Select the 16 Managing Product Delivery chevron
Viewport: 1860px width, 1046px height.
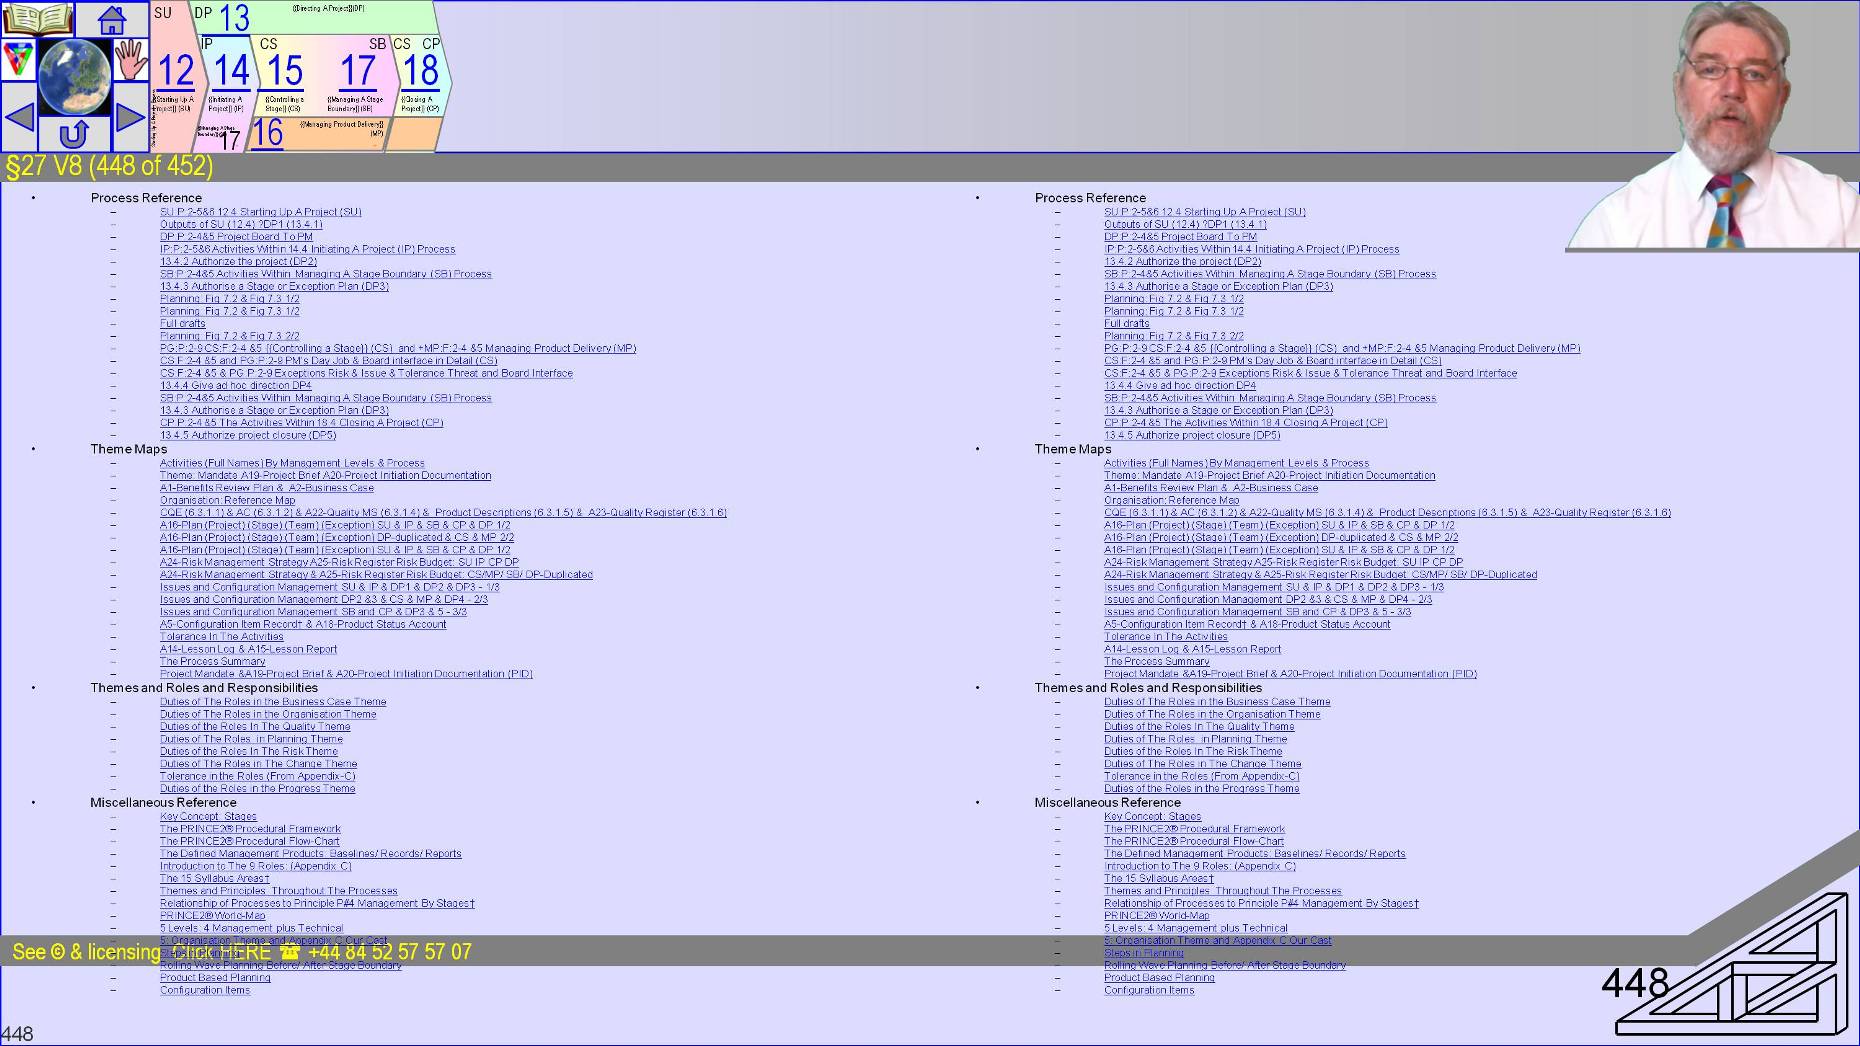pos(267,130)
